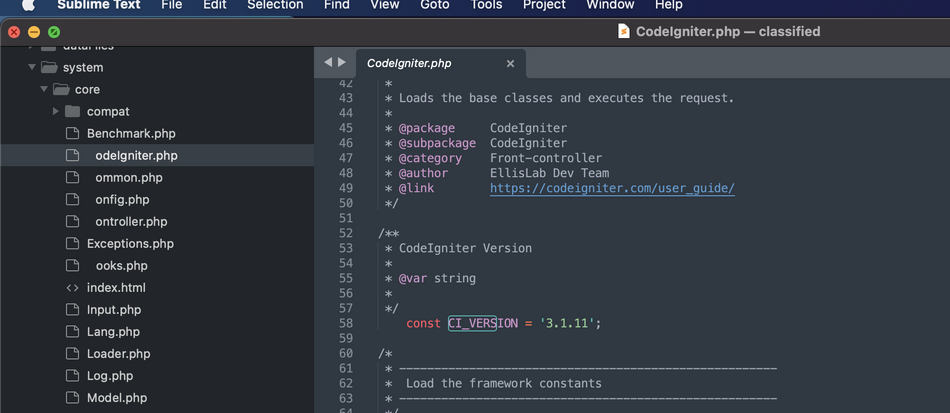Click the Lang.php file icon
Image resolution: width=950 pixels, height=413 pixels.
(x=73, y=332)
